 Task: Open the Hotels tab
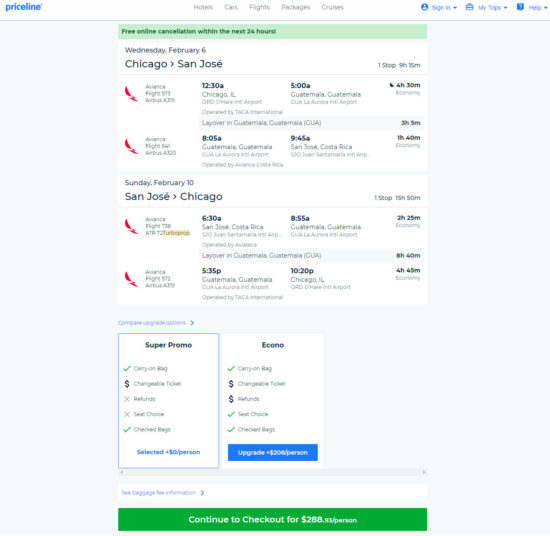pyautogui.click(x=203, y=7)
